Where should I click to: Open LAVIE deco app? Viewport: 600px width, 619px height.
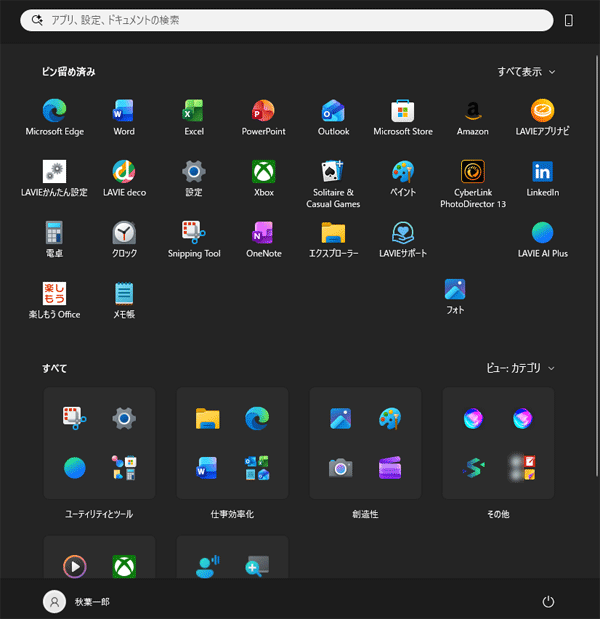(x=124, y=178)
